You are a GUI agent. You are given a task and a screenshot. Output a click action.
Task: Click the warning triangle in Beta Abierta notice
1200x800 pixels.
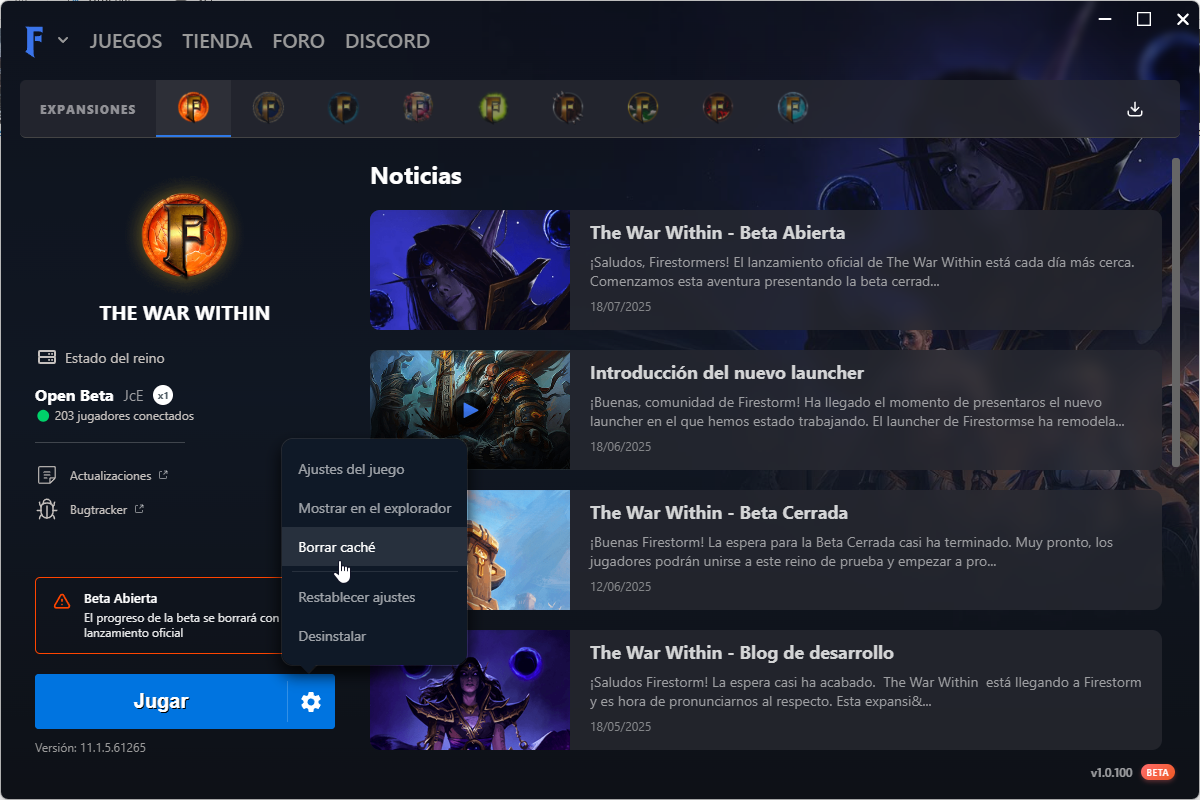(62, 601)
